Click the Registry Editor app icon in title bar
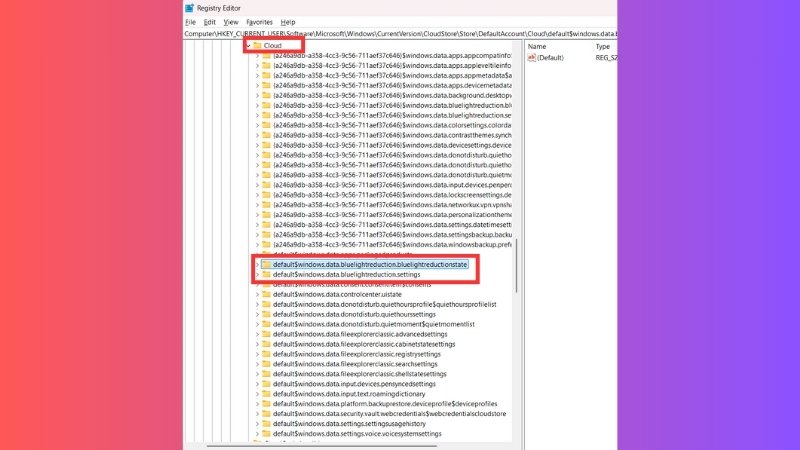800x450 pixels. pos(189,8)
